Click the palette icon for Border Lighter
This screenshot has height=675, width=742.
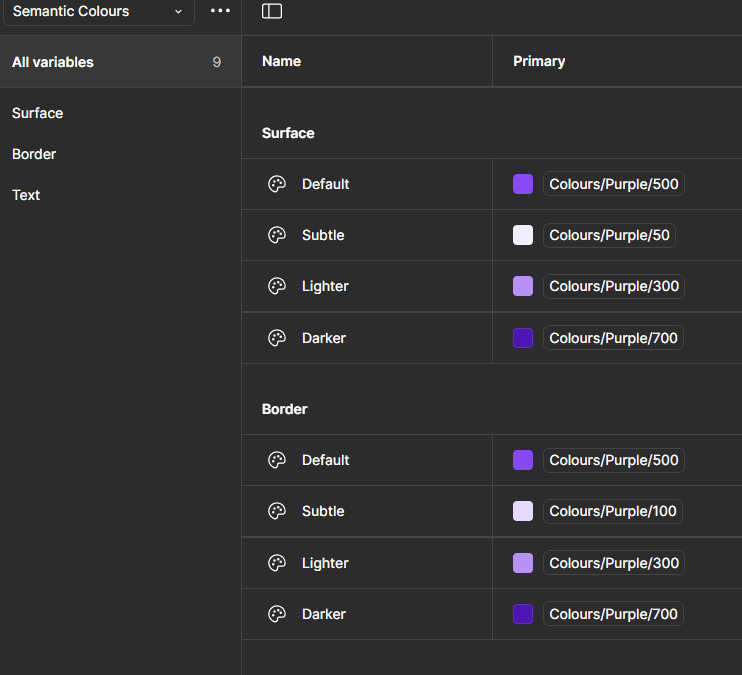(277, 563)
